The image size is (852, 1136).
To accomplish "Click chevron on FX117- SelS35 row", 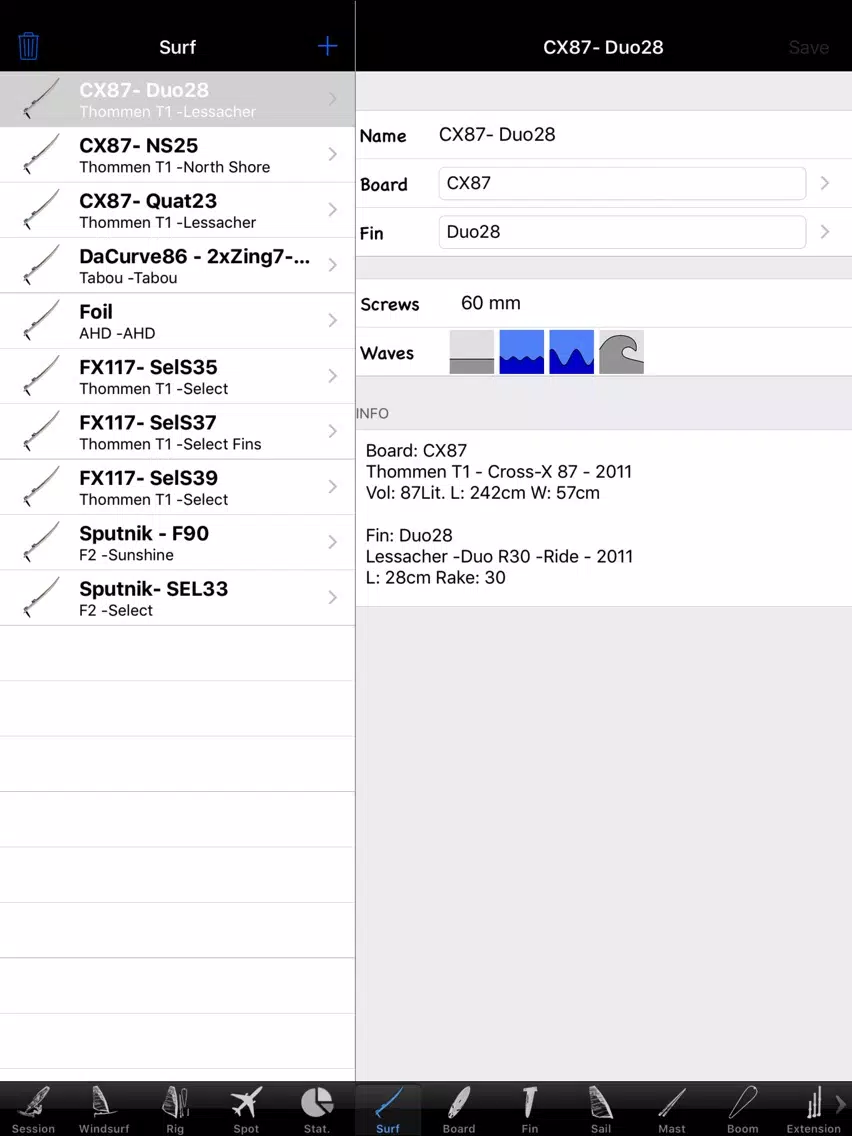I will point(333,376).
